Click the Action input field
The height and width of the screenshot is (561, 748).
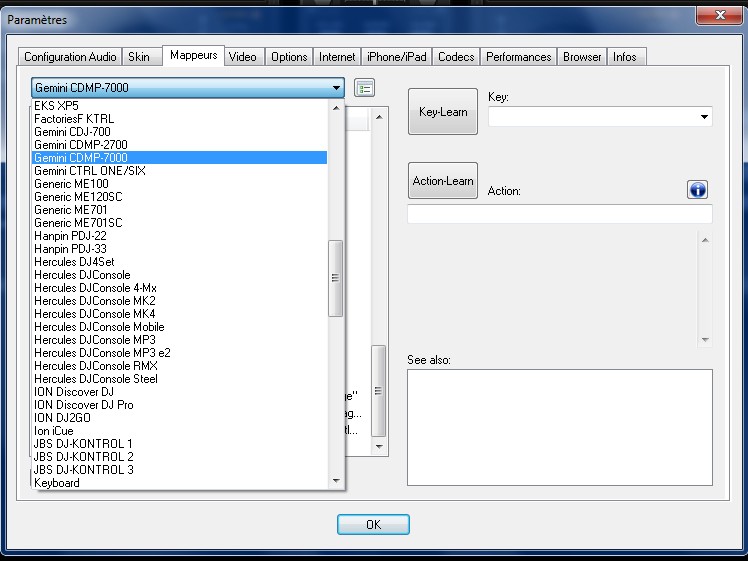[x=560, y=214]
